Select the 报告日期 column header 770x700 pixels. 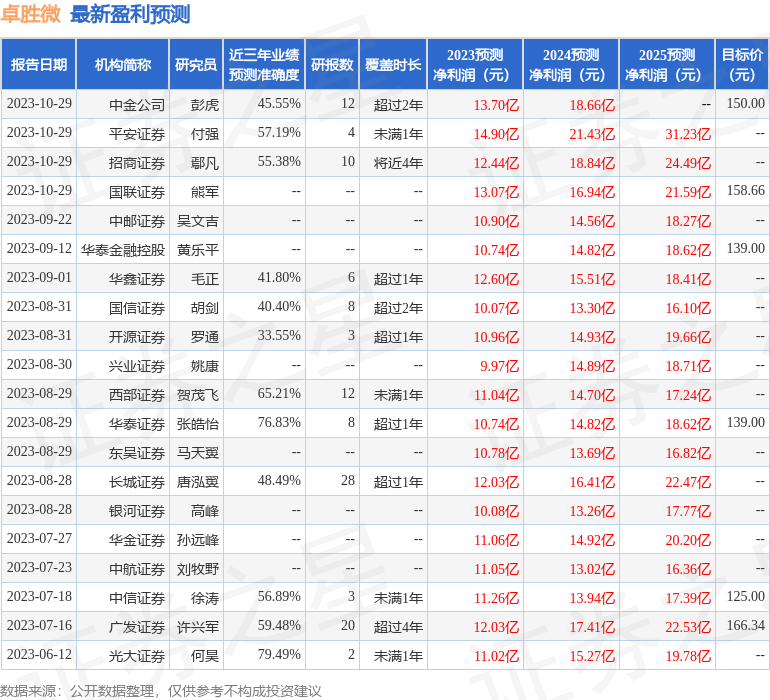point(39,65)
